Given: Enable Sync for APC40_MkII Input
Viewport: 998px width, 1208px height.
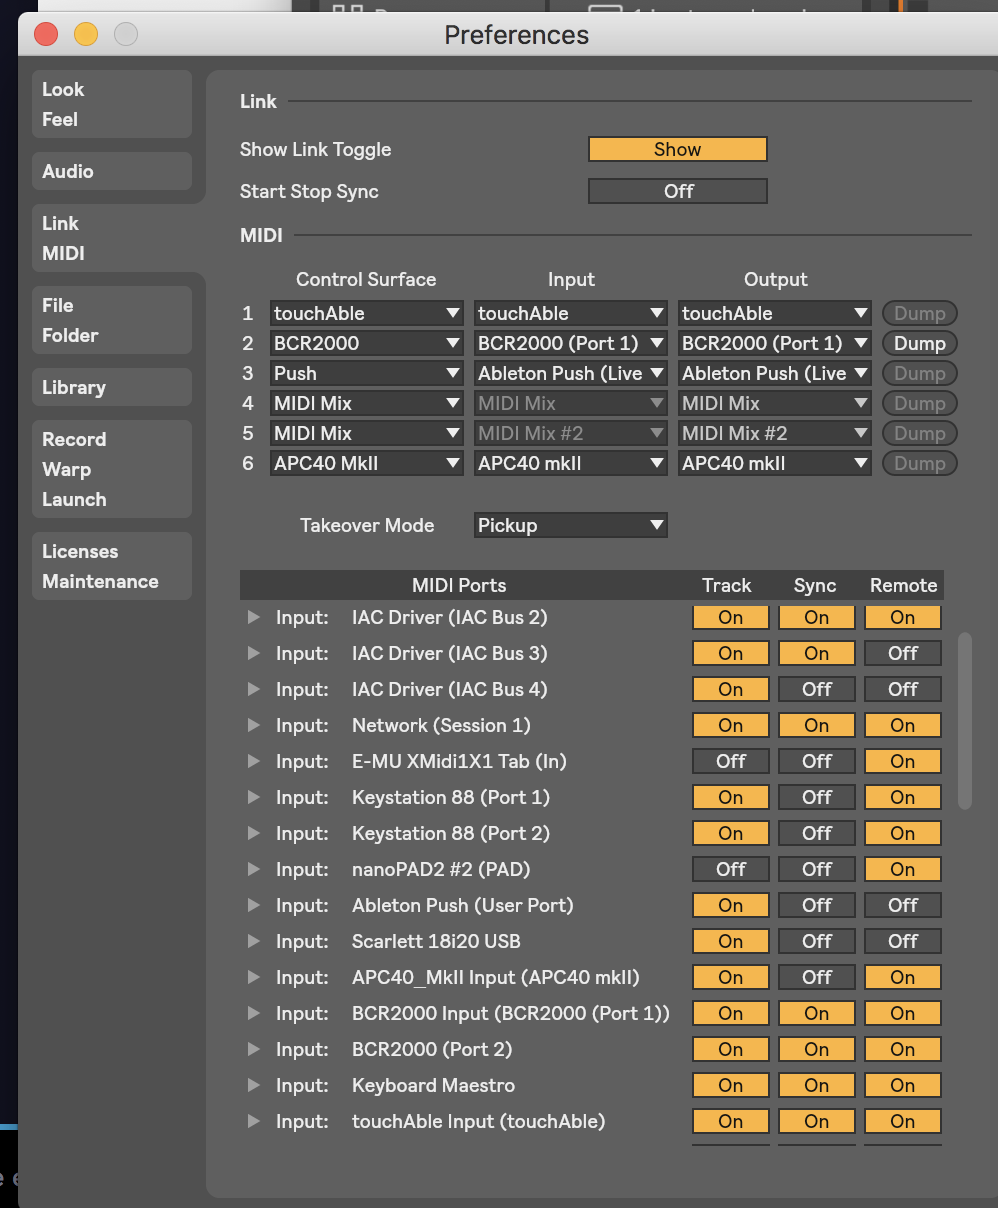Looking at the screenshot, I should pyautogui.click(x=817, y=977).
